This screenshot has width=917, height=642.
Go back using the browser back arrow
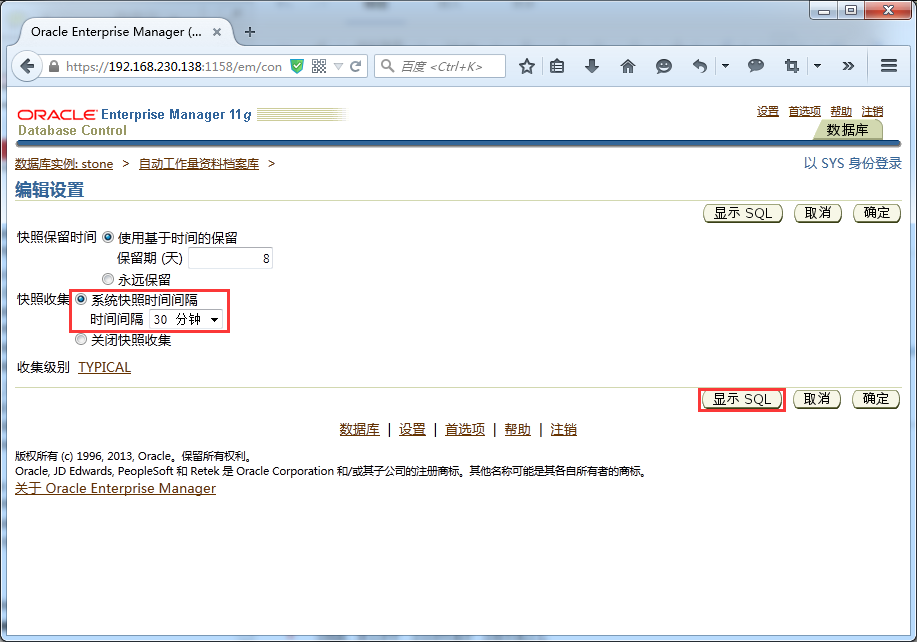[x=27, y=65]
